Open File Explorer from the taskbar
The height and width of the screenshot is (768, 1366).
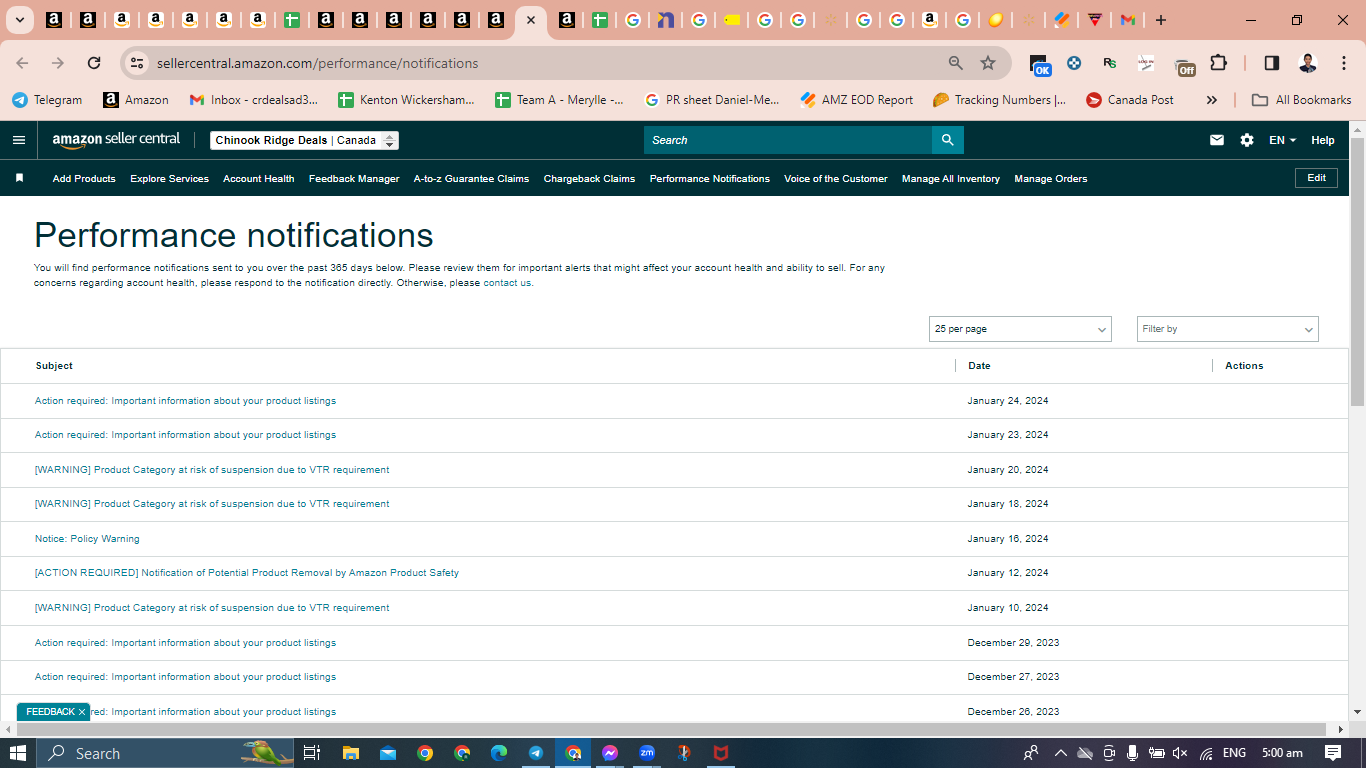click(x=350, y=753)
